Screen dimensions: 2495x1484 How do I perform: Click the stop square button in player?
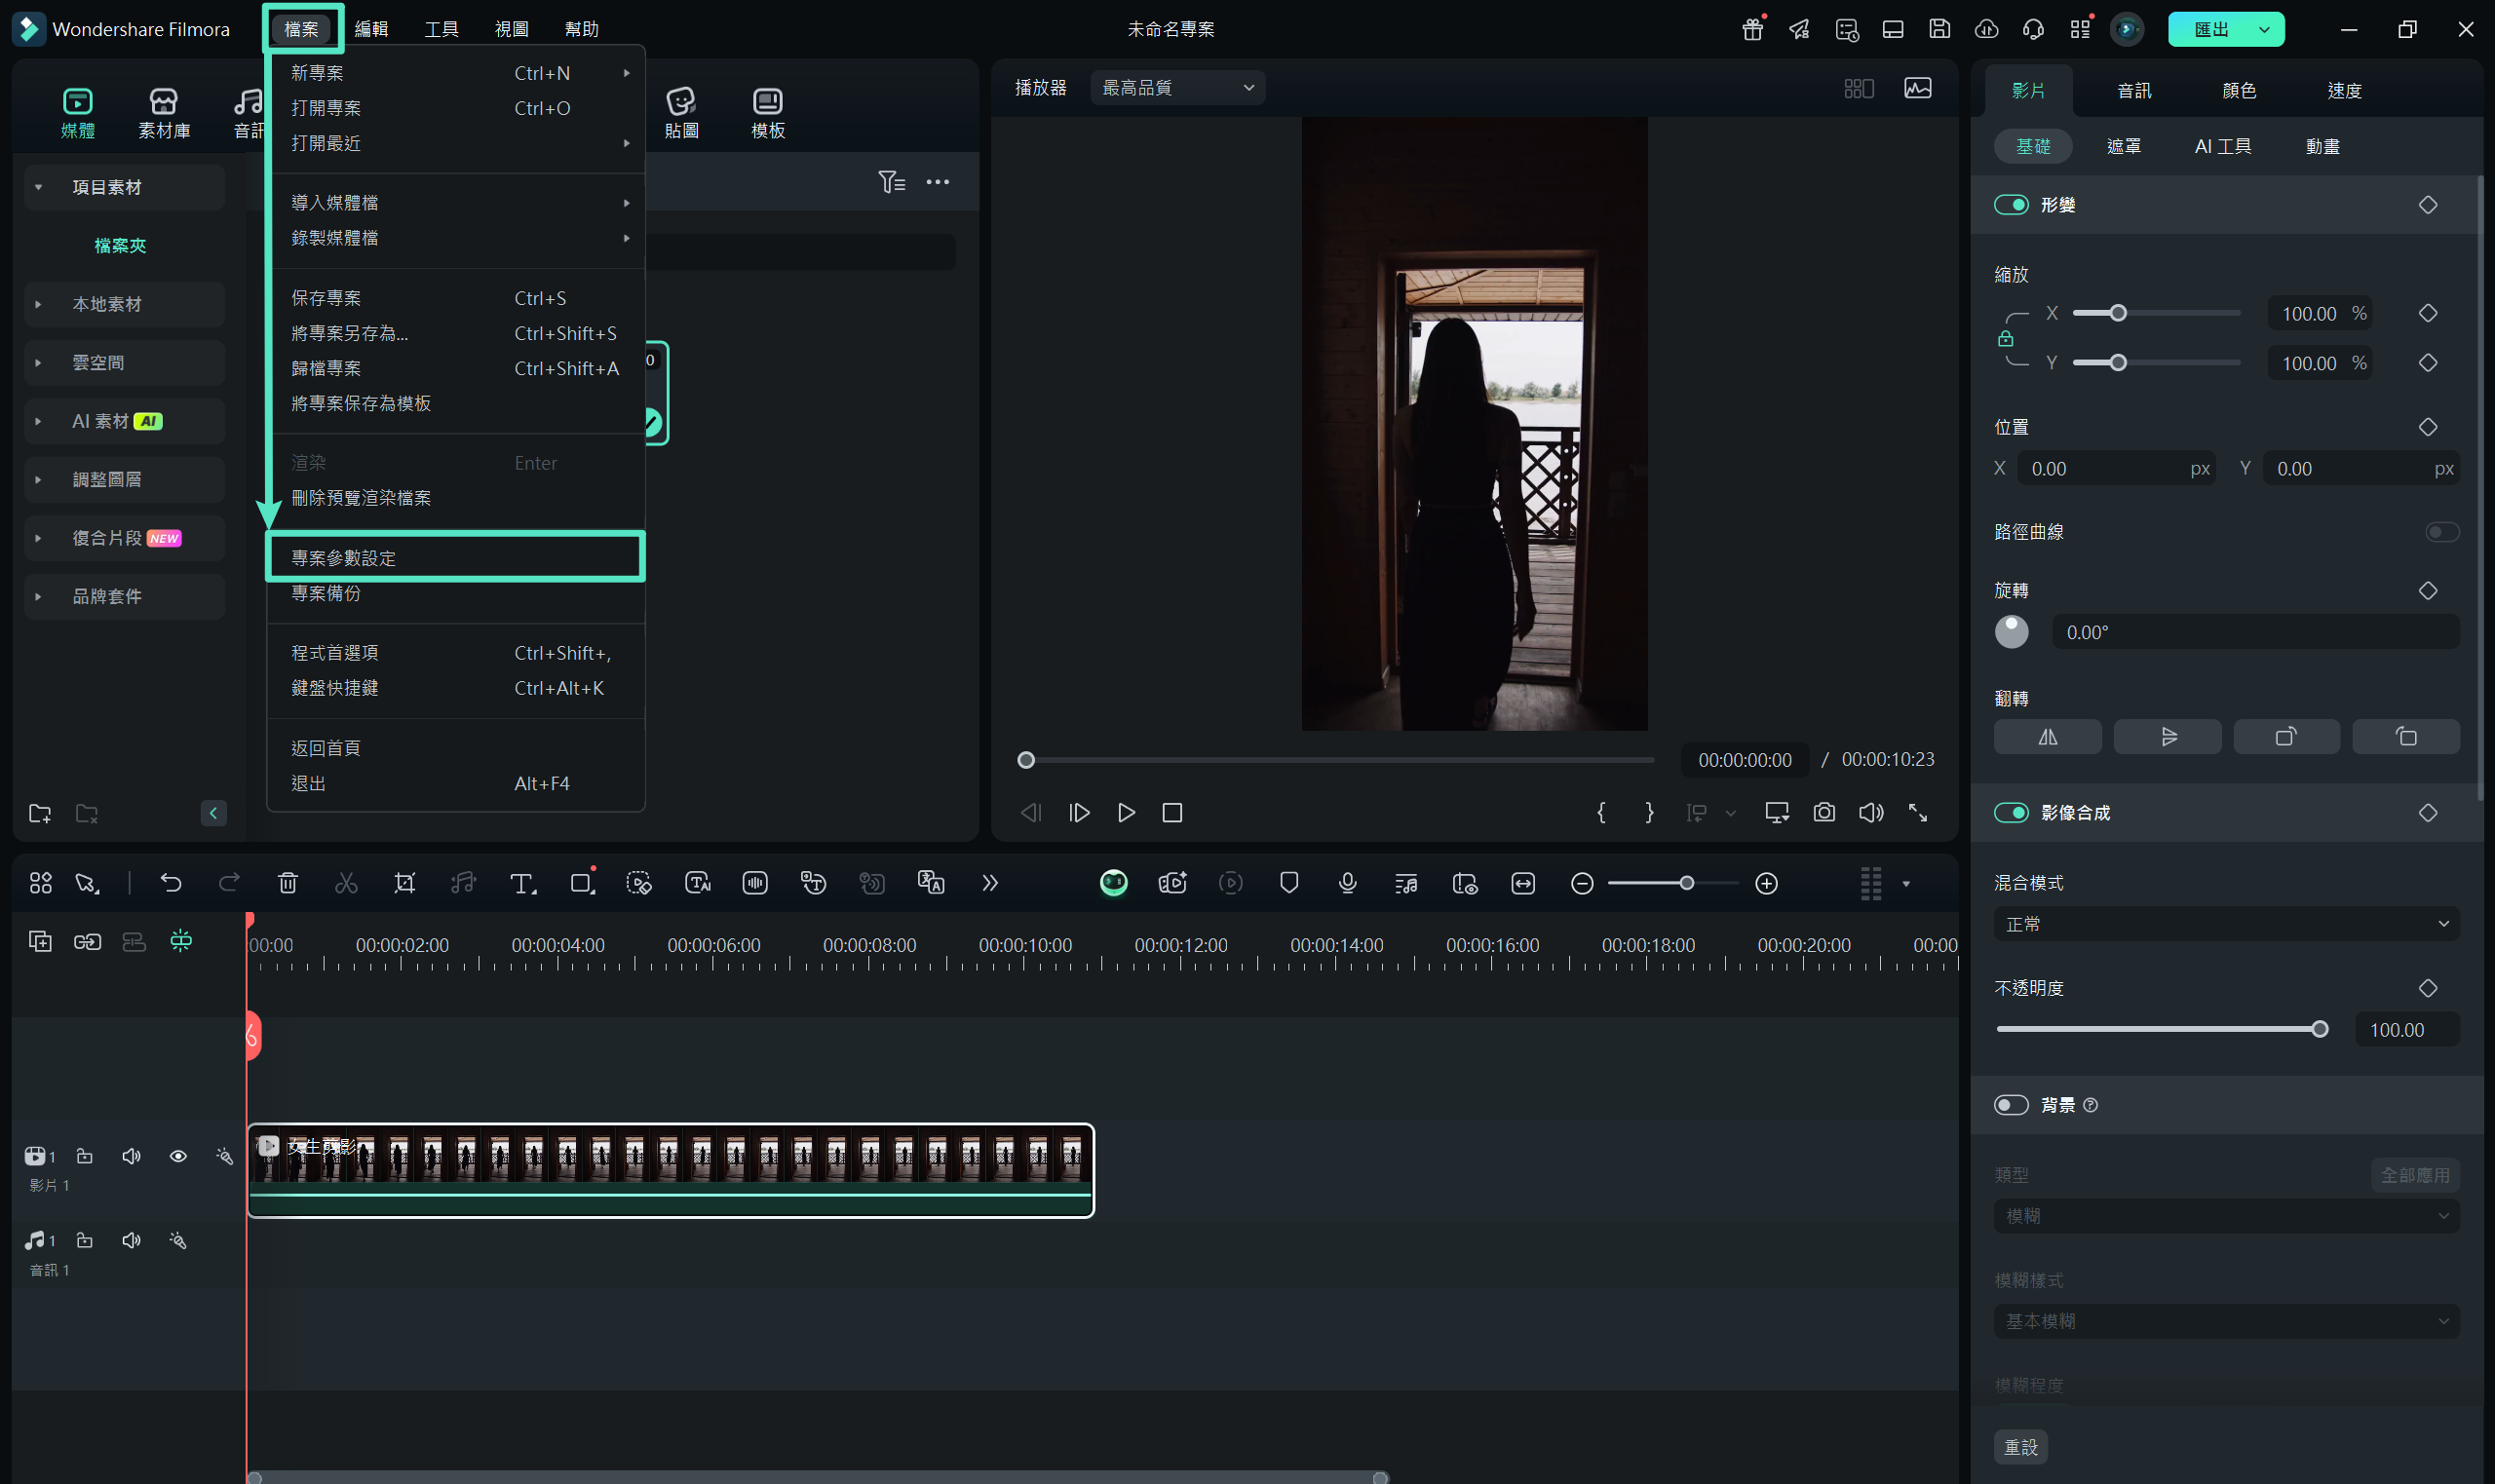[1173, 813]
